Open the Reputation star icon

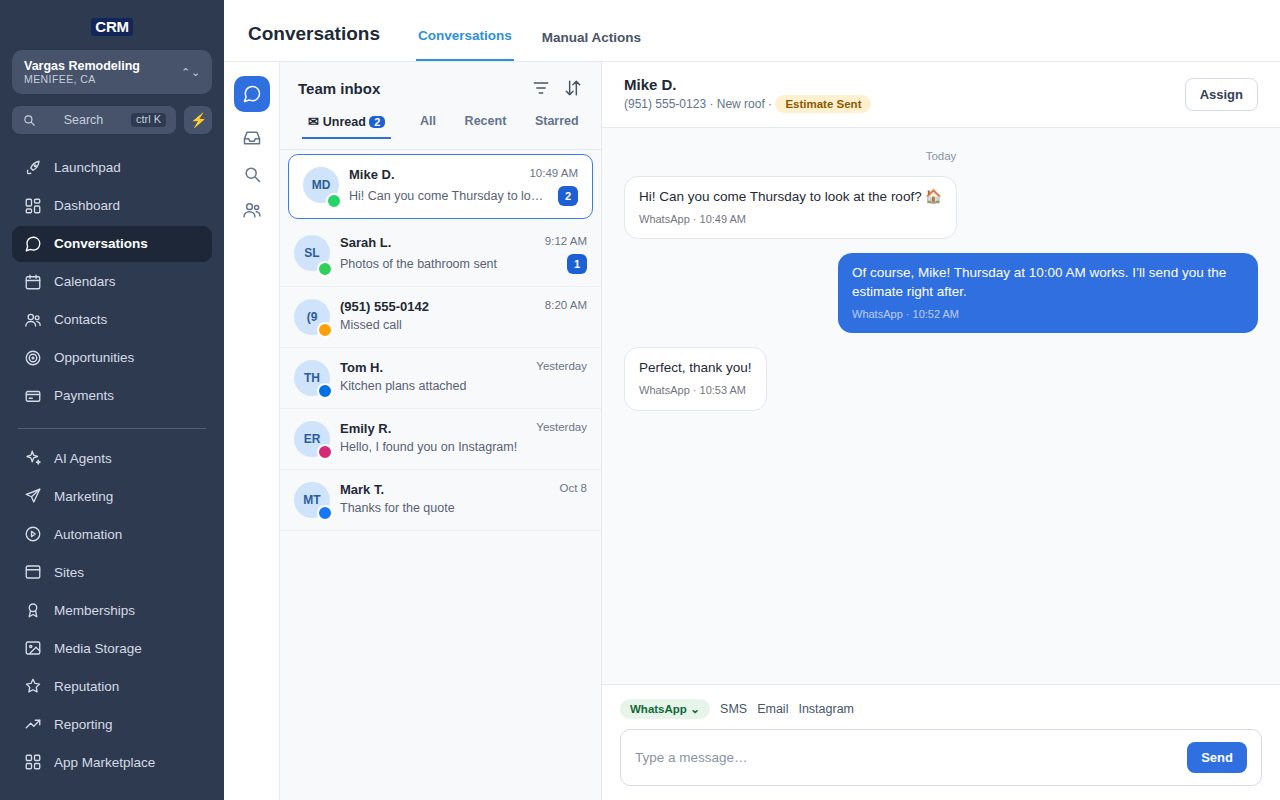click(x=33, y=687)
